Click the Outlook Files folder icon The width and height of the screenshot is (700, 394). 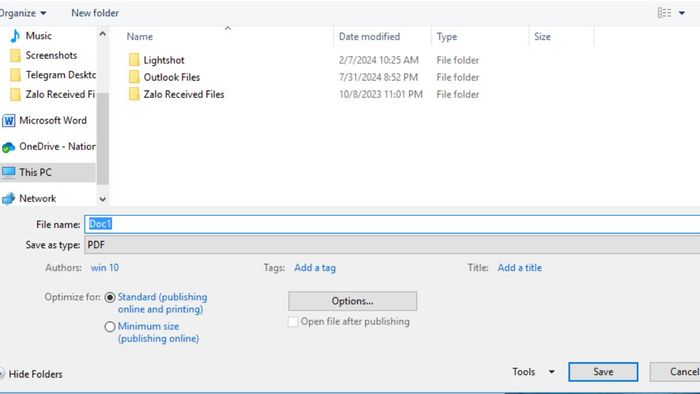(134, 77)
